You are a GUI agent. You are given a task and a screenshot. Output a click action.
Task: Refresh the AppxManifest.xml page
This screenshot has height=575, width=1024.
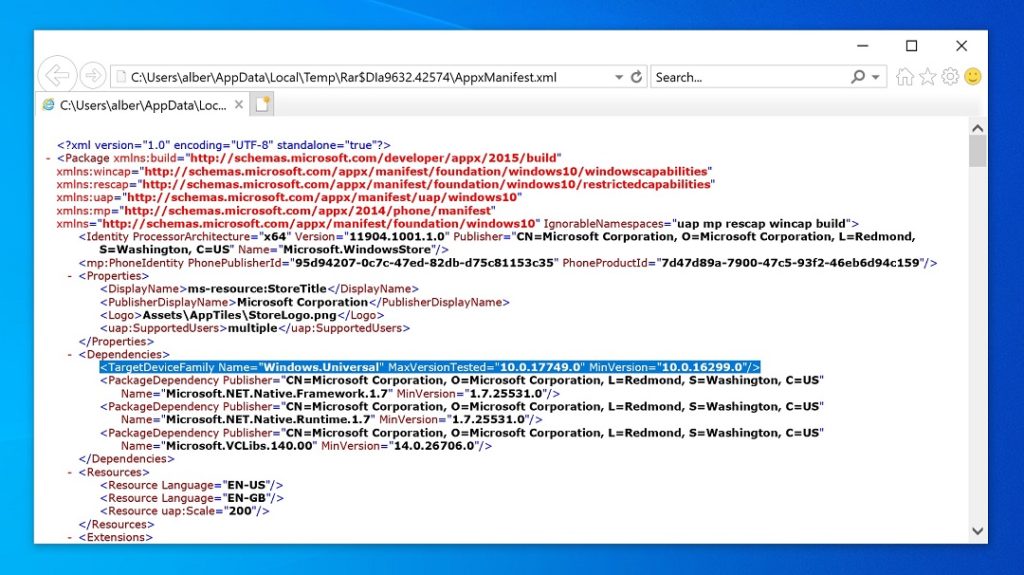tap(636, 77)
